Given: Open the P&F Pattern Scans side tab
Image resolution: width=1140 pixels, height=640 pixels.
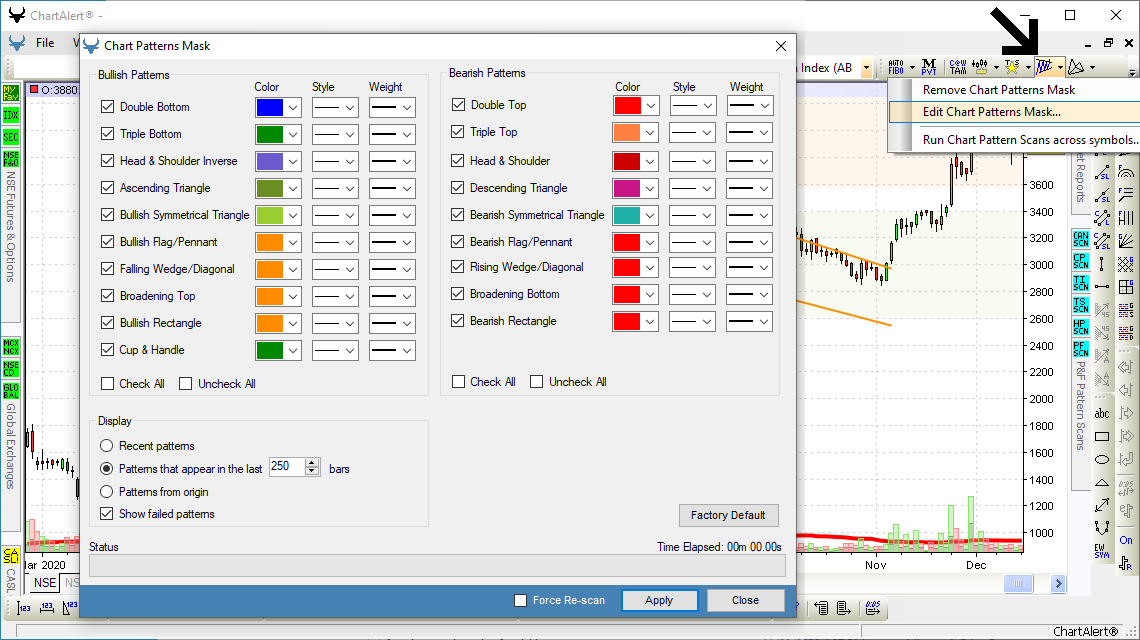Looking at the screenshot, I should point(1080,406).
